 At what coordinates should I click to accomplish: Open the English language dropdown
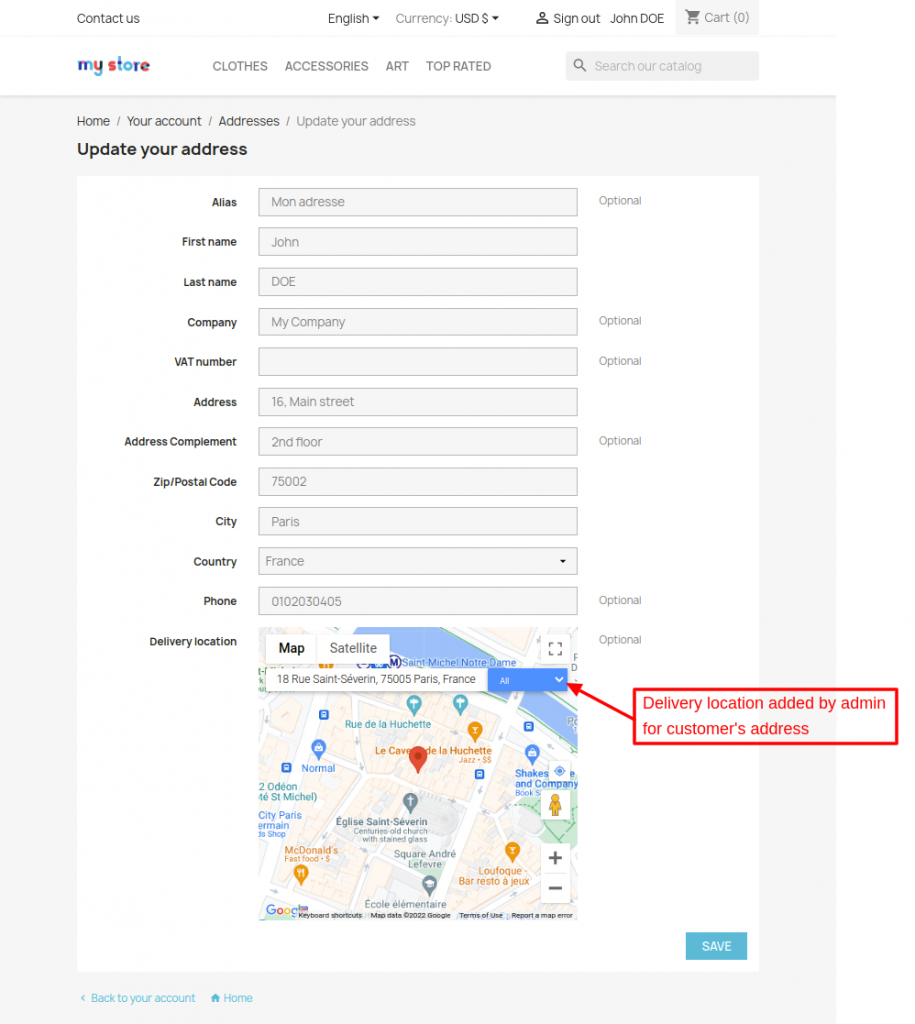(353, 18)
